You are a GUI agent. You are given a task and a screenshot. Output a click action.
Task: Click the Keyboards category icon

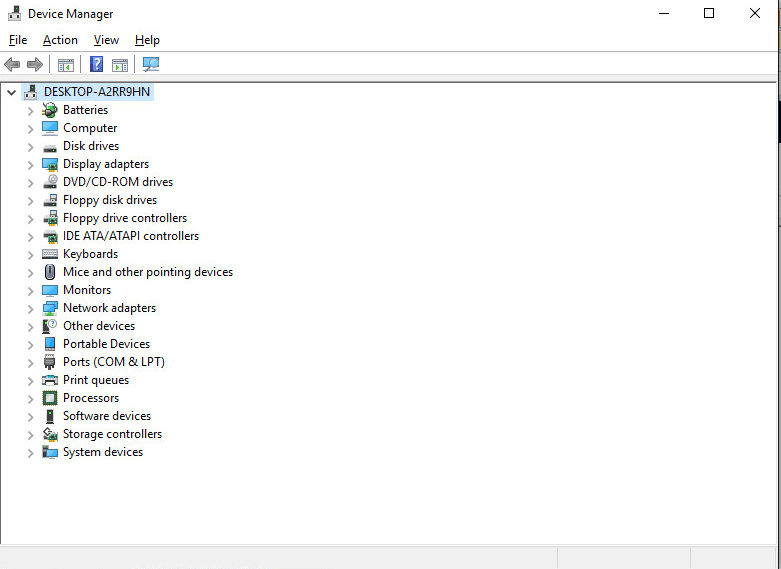(x=50, y=254)
